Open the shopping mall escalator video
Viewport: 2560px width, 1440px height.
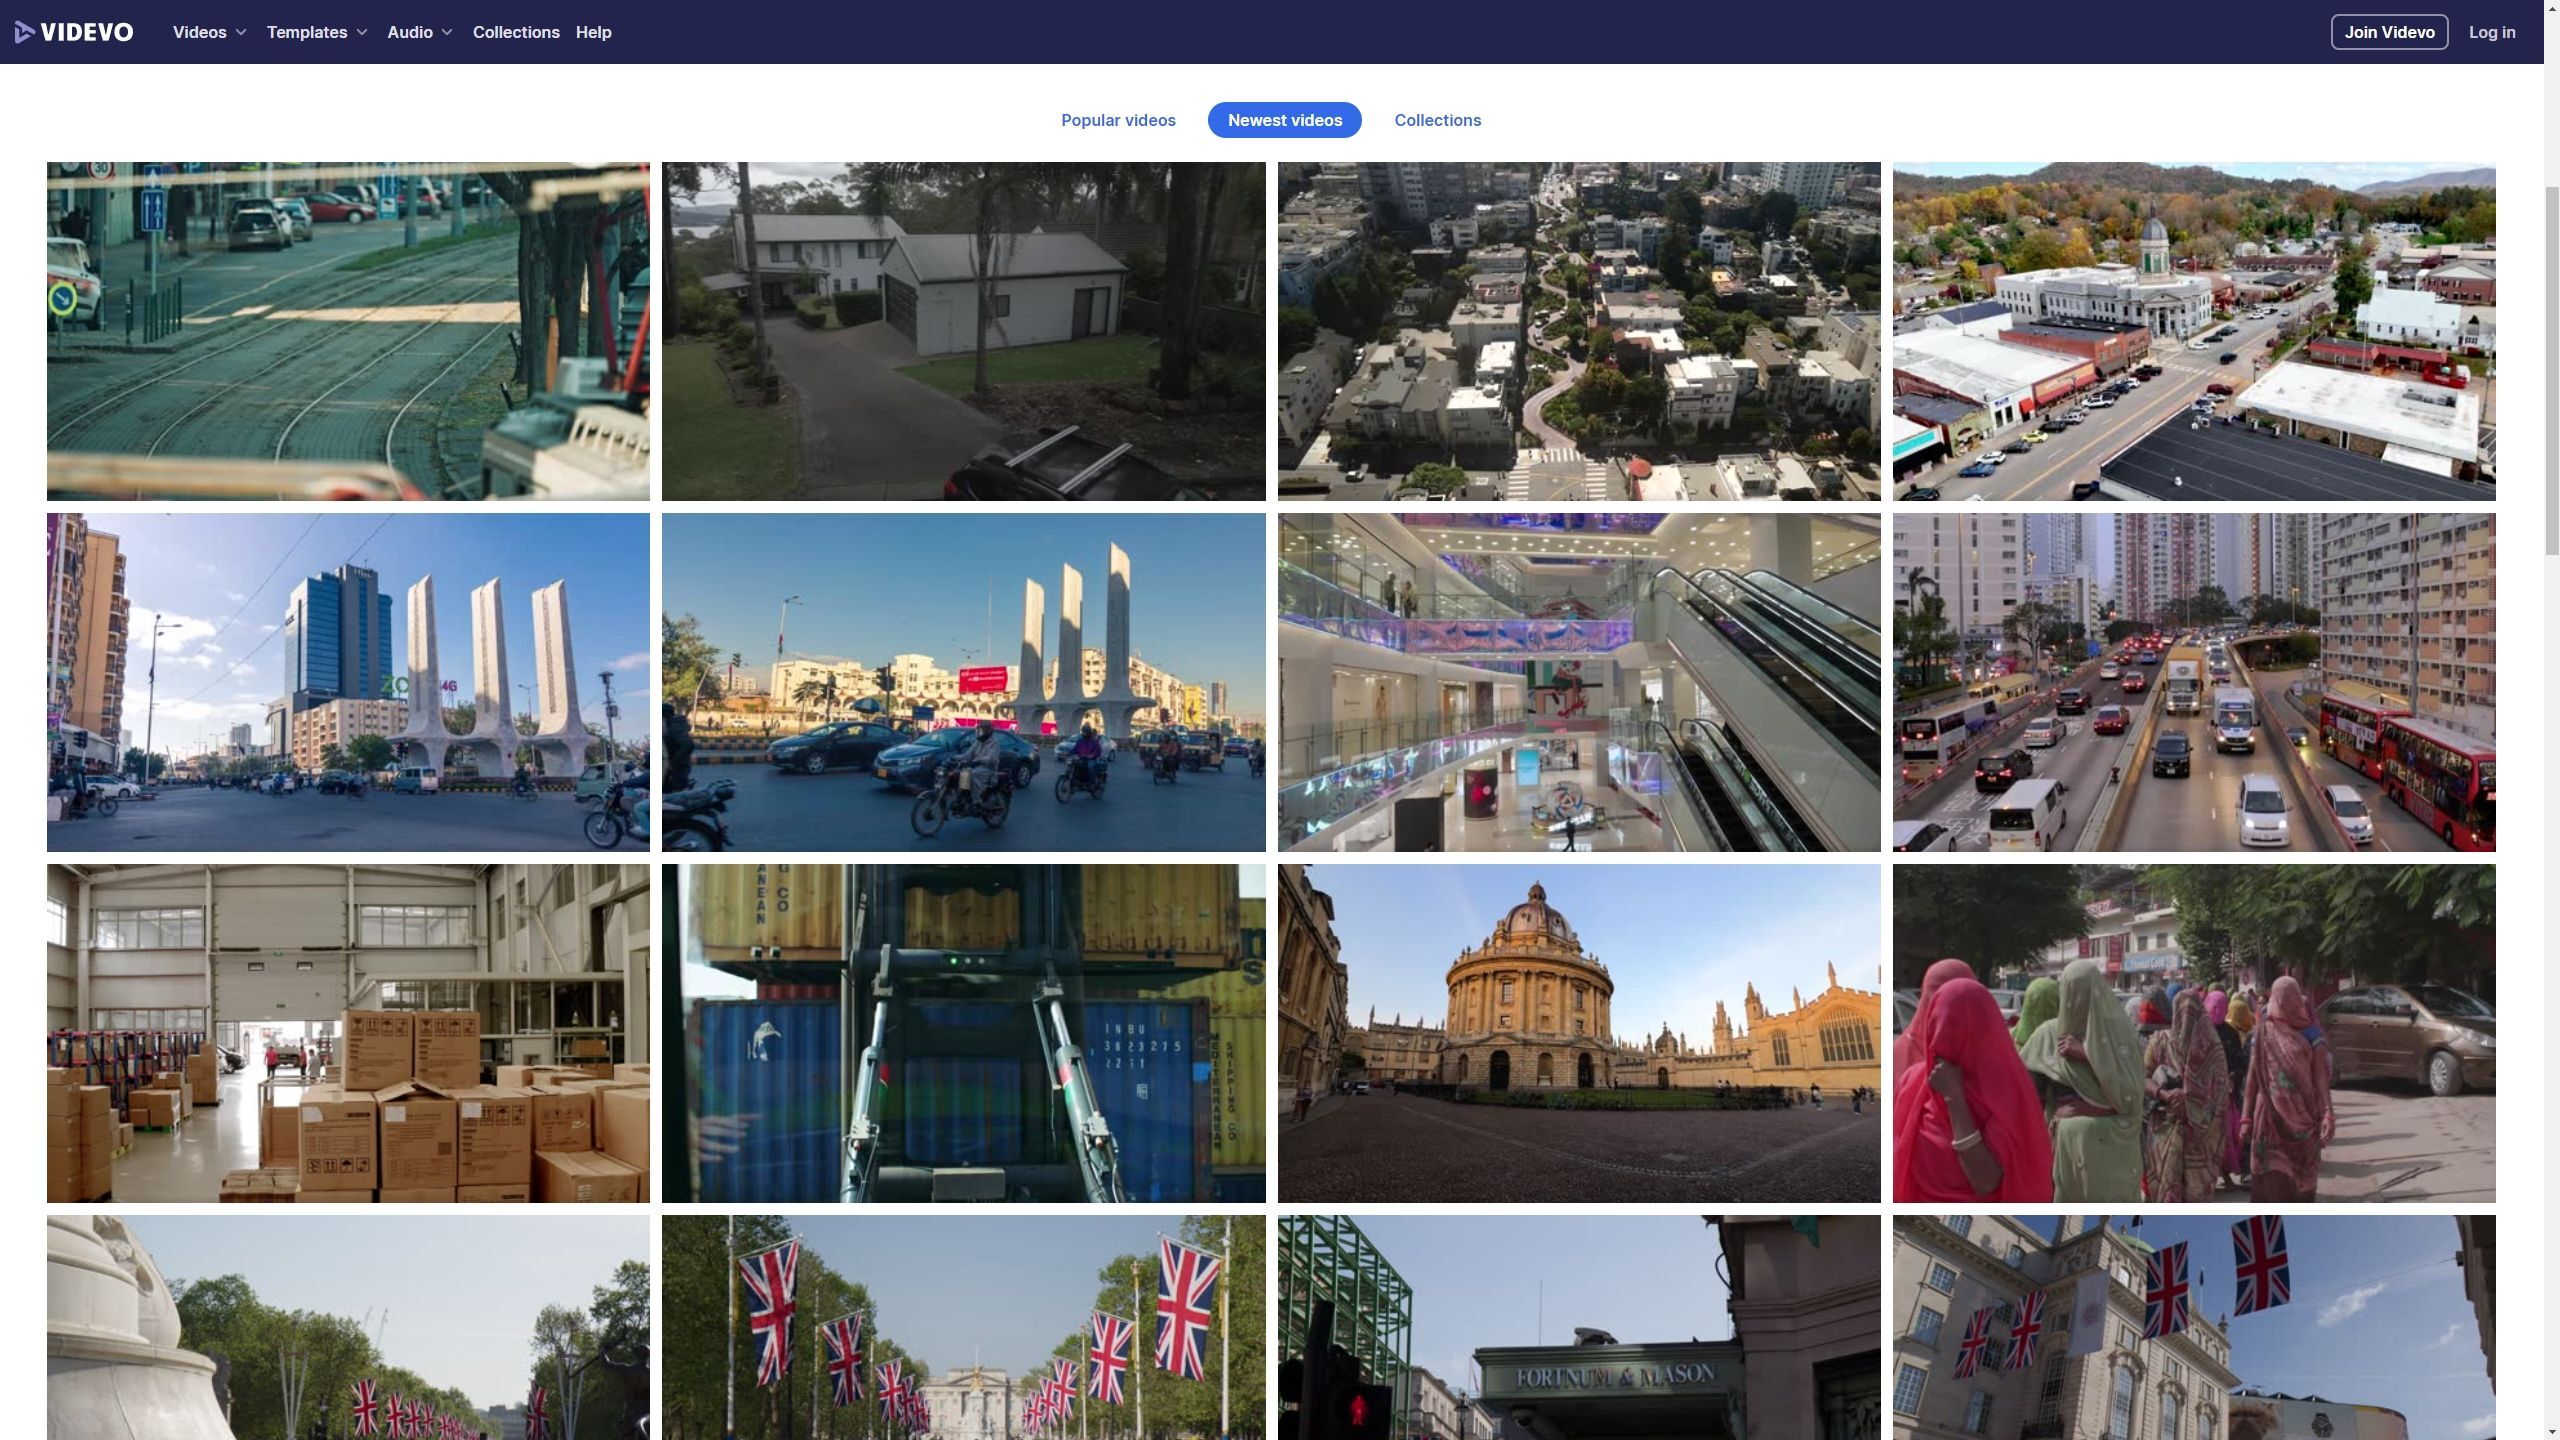[1578, 682]
